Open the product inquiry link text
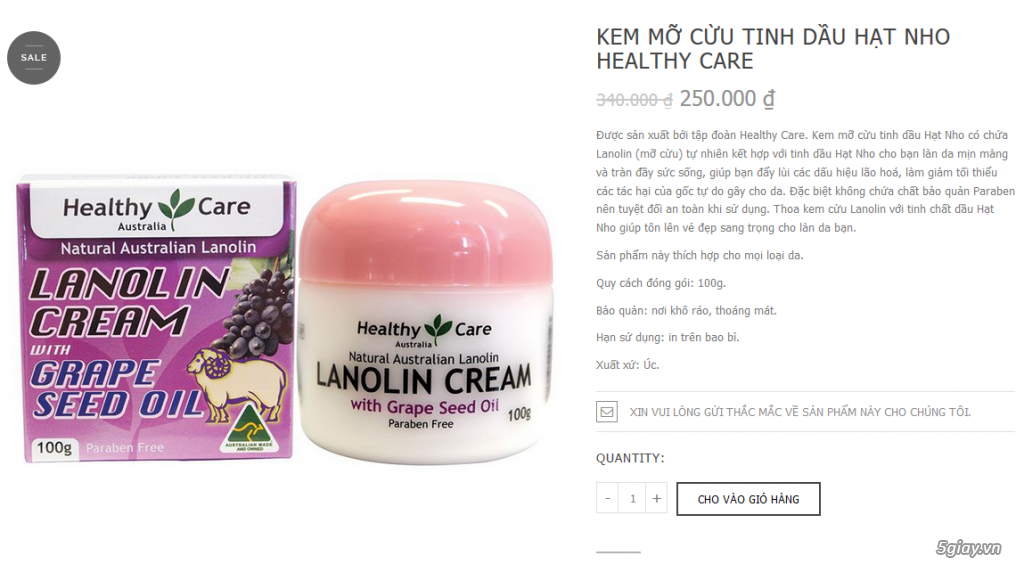 click(x=800, y=412)
